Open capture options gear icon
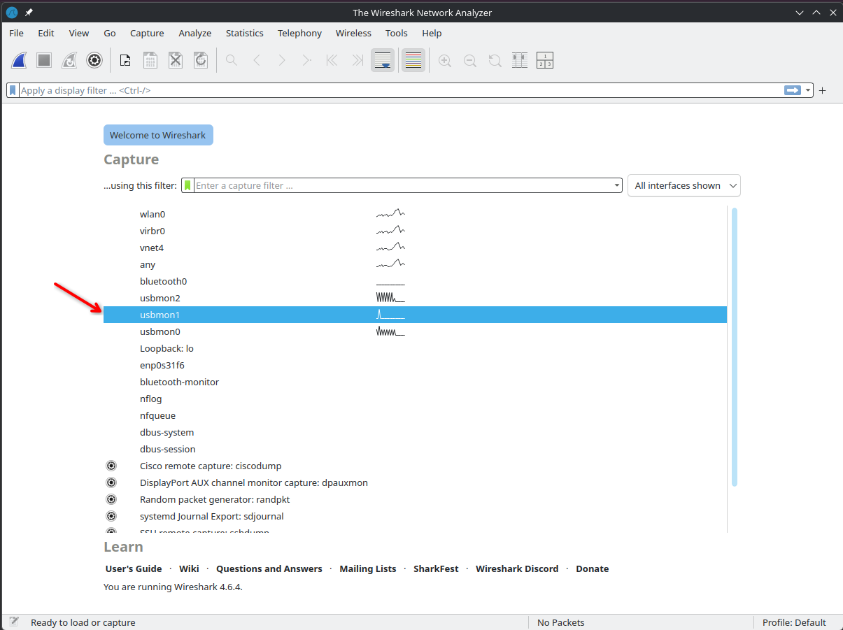The width and height of the screenshot is (843, 630). tap(95, 60)
